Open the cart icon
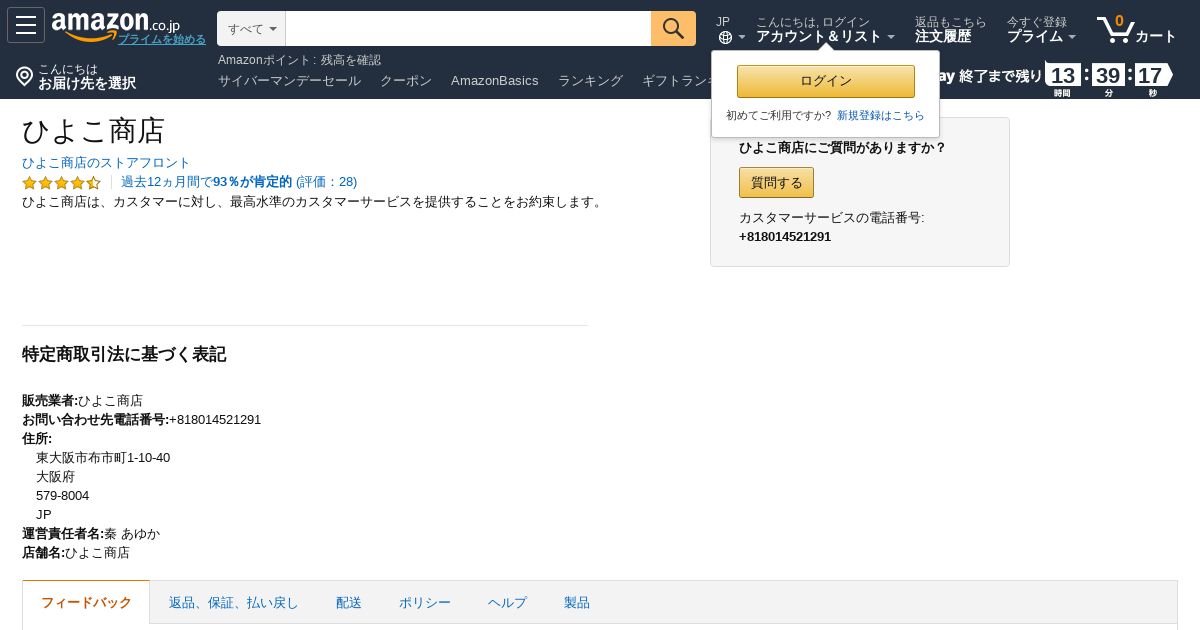 pyautogui.click(x=1115, y=28)
